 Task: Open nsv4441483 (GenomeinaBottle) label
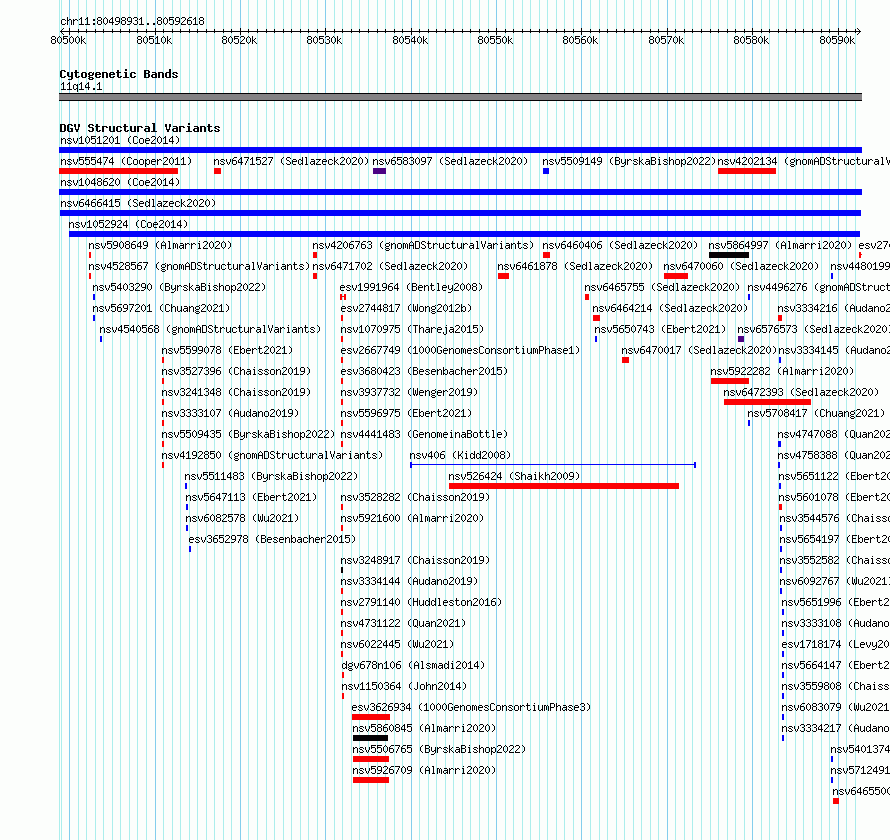(x=424, y=434)
